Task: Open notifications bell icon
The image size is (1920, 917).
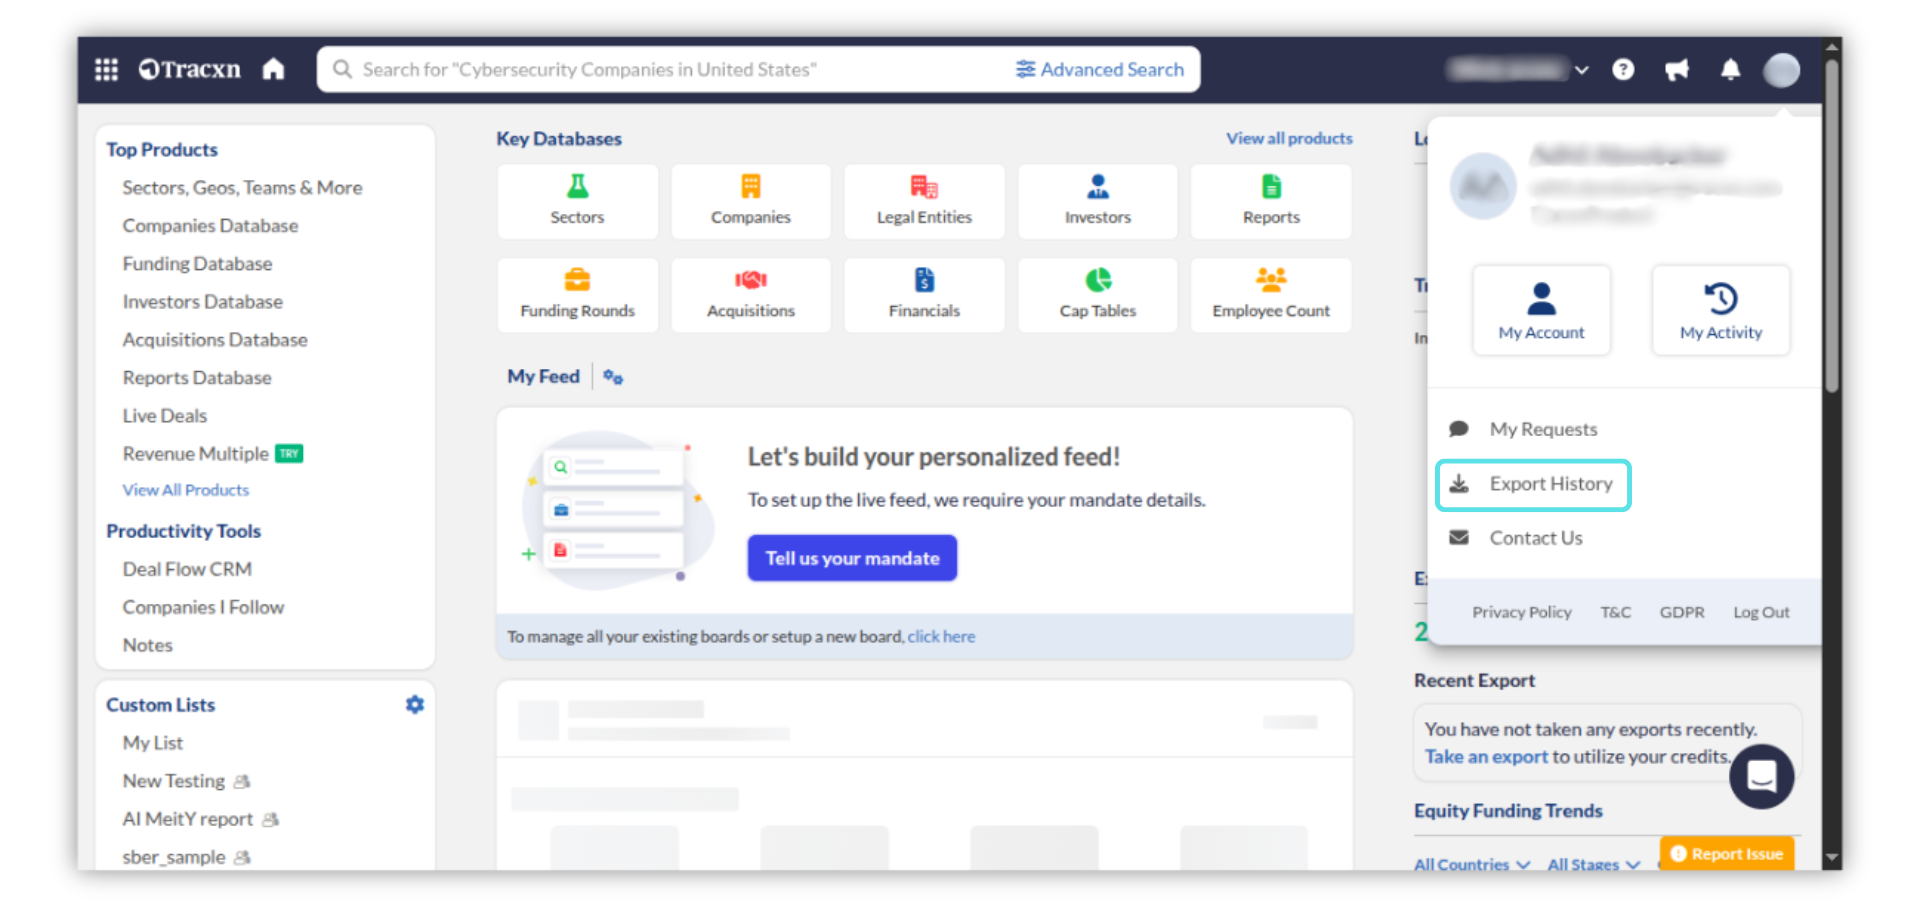Action: (1730, 69)
